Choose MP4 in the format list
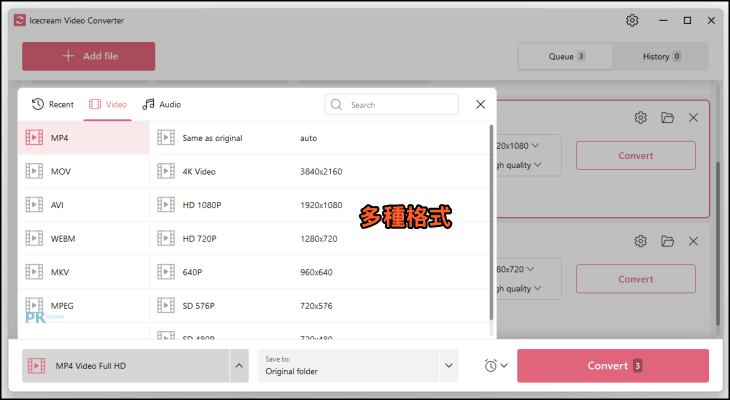 point(84,138)
